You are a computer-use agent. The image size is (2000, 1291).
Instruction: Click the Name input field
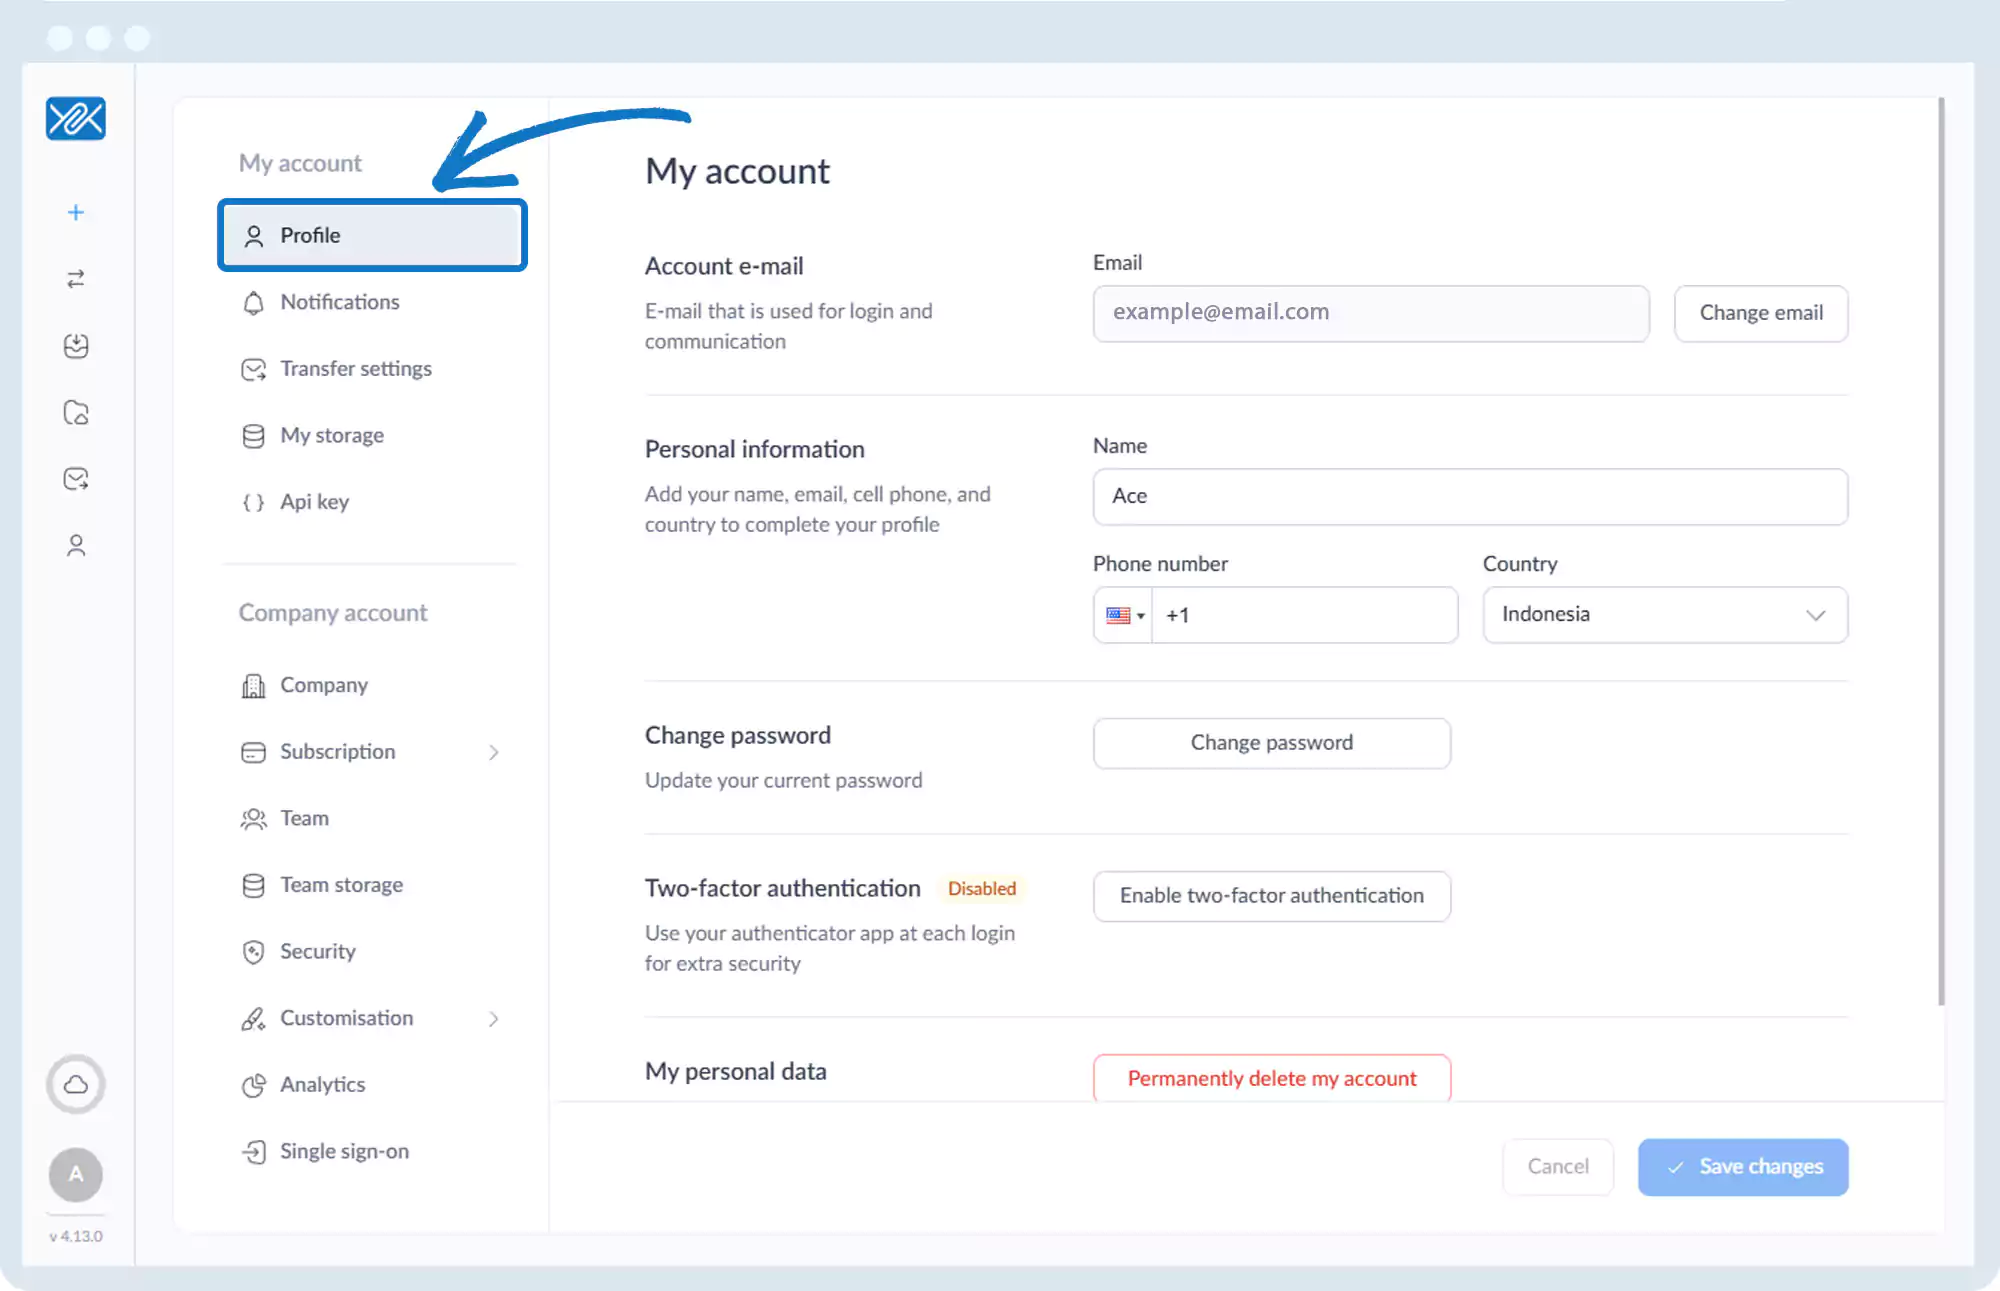click(1469, 497)
